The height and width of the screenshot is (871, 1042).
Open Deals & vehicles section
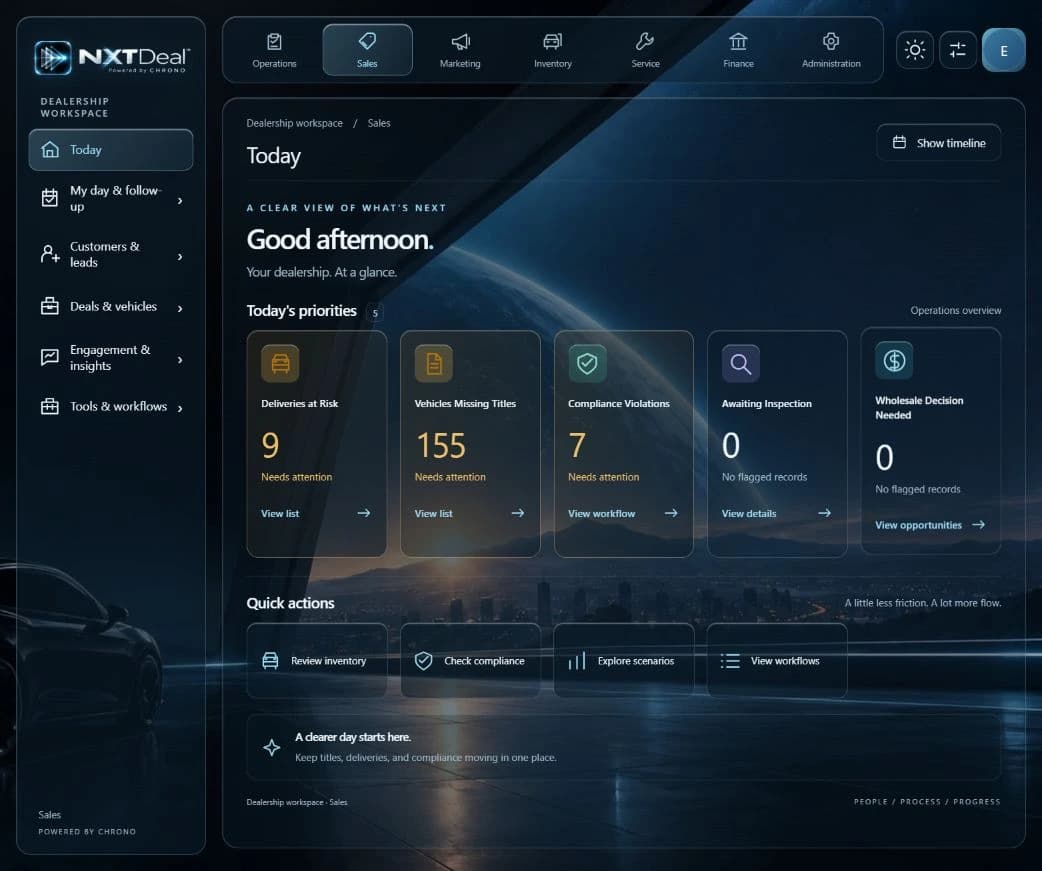111,306
